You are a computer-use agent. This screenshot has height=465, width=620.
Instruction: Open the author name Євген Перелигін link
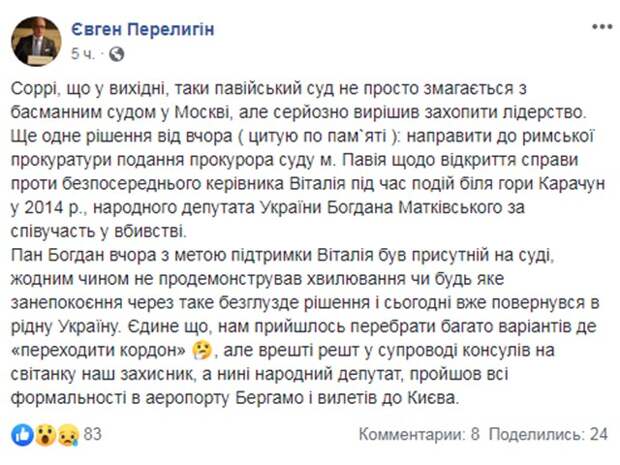tap(143, 29)
